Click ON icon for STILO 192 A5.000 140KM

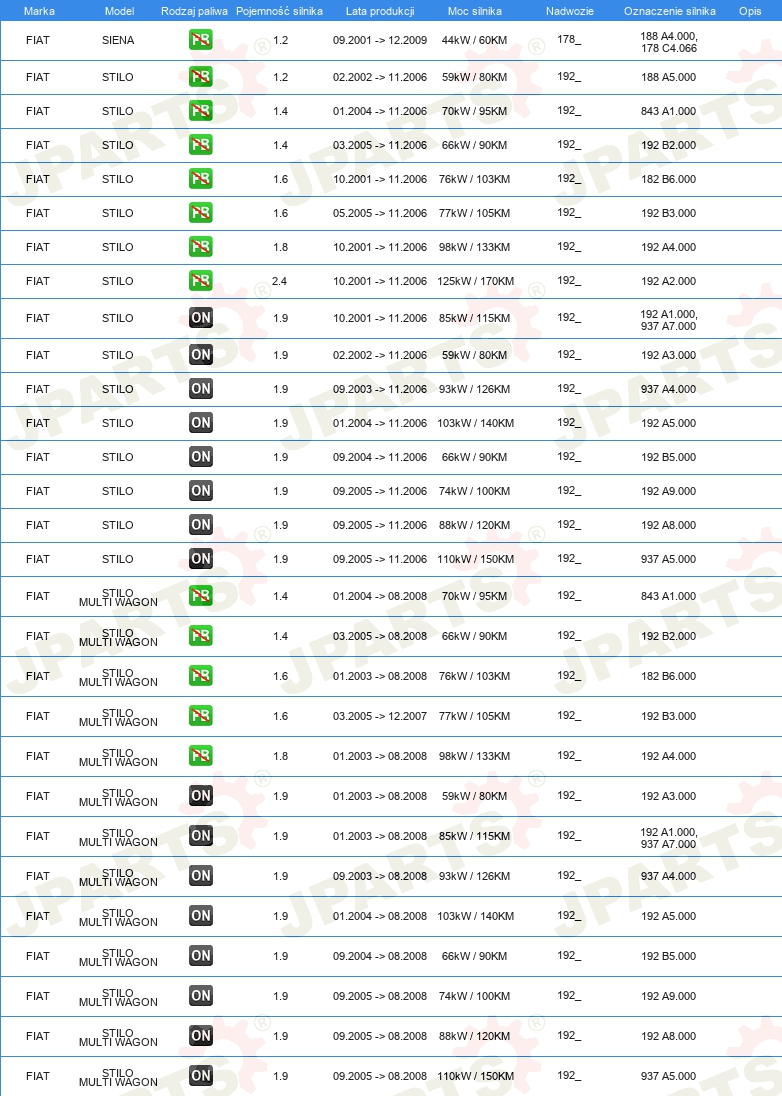pyautogui.click(x=201, y=423)
